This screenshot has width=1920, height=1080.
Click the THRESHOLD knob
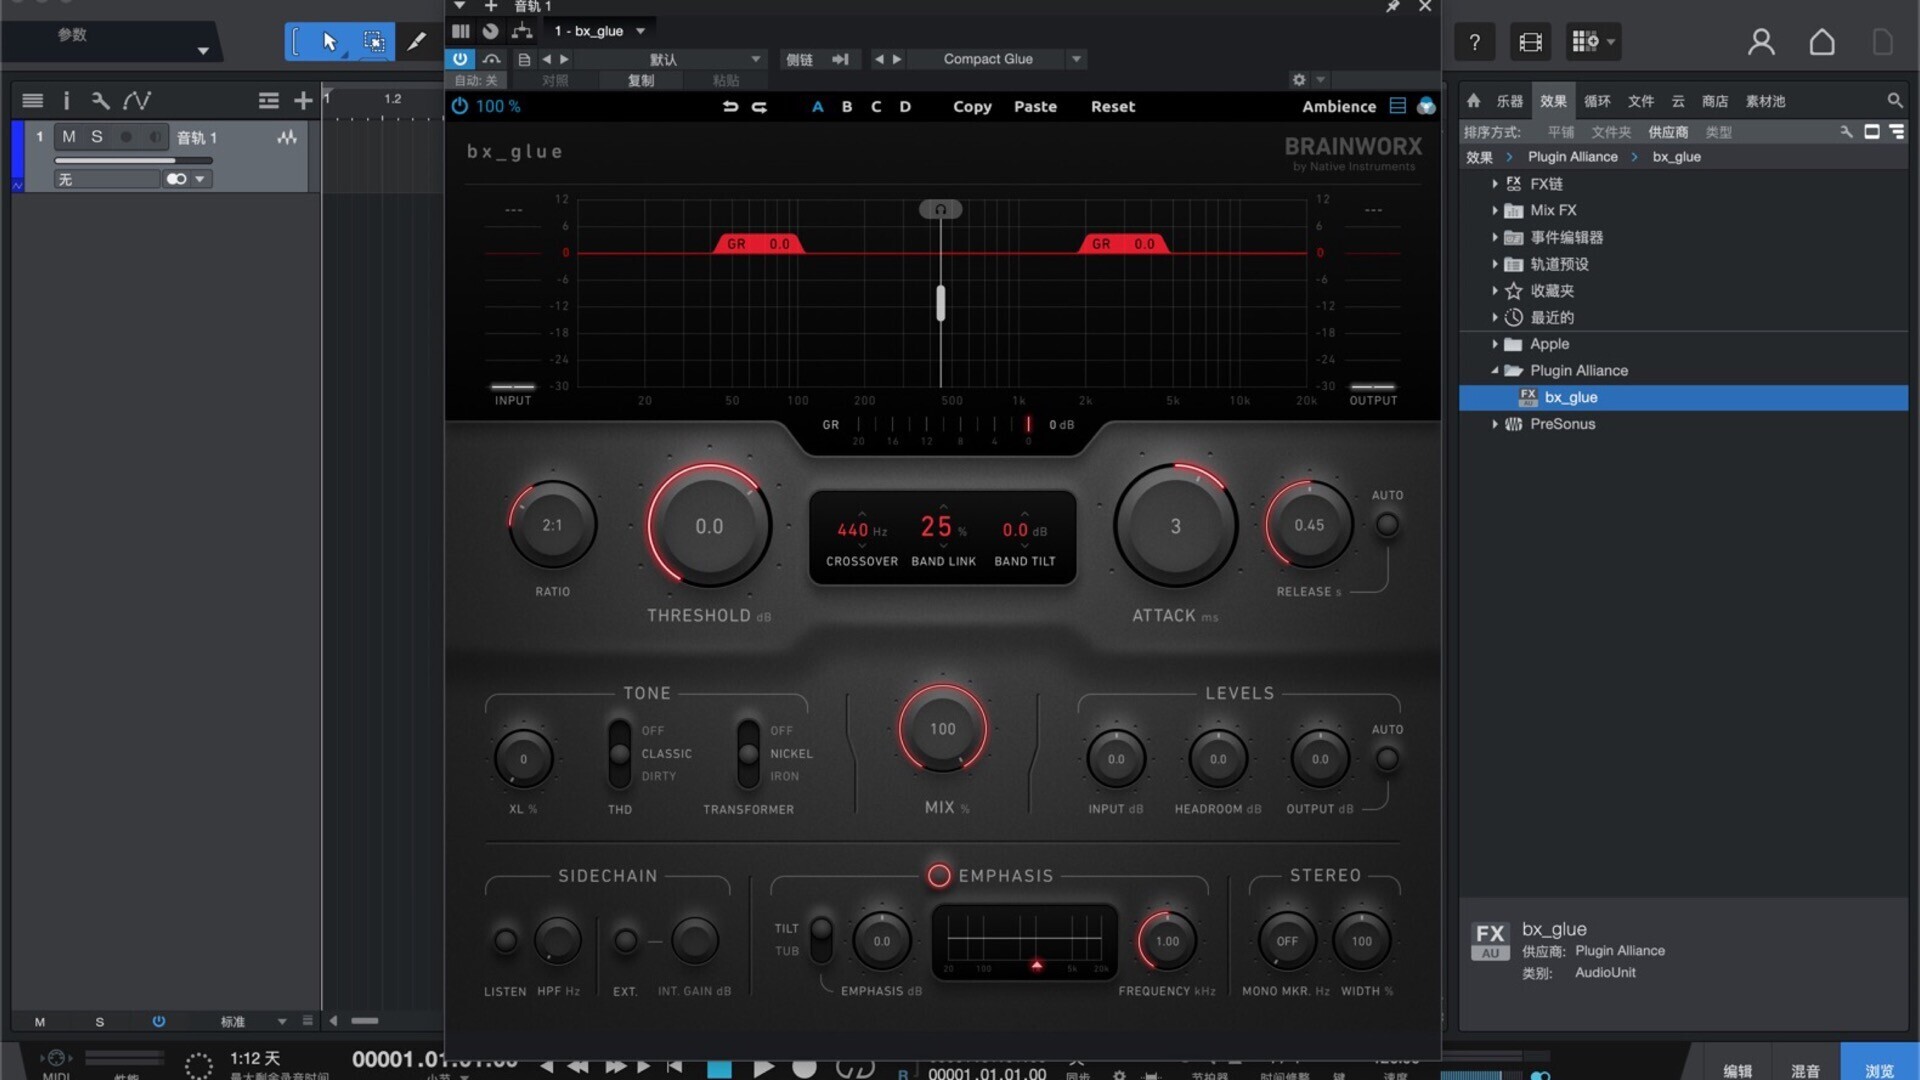pos(709,526)
